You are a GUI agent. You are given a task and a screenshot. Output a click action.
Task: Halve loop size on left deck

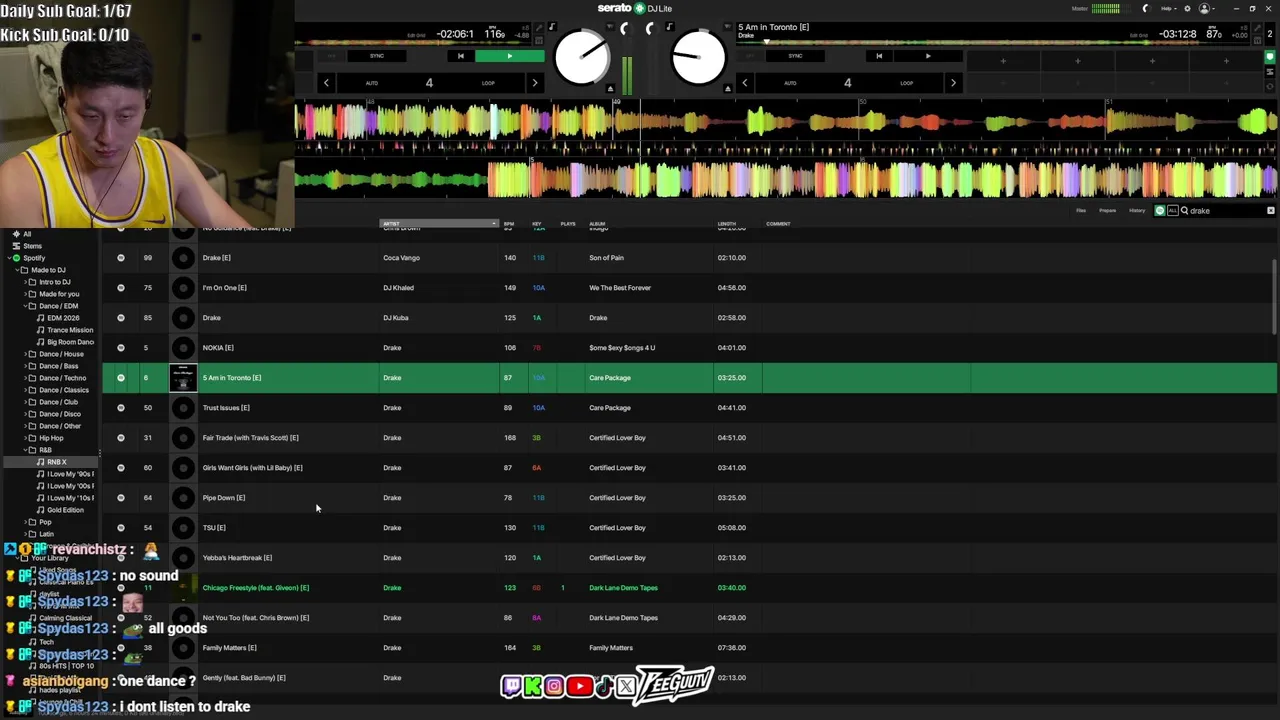click(x=326, y=83)
